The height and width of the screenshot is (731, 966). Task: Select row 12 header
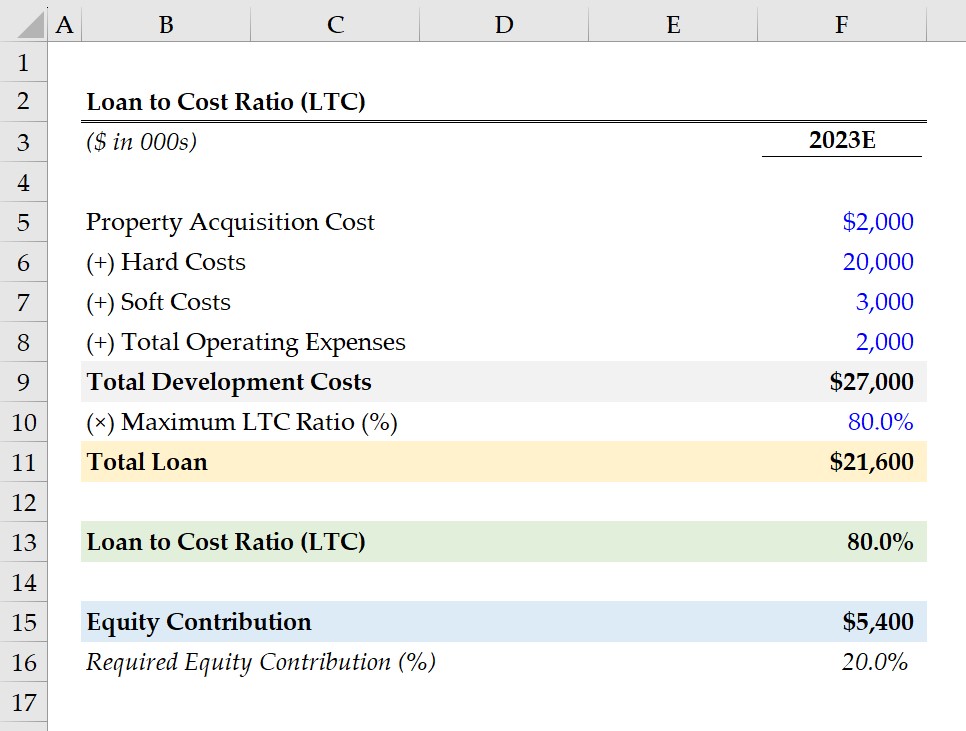point(23,503)
